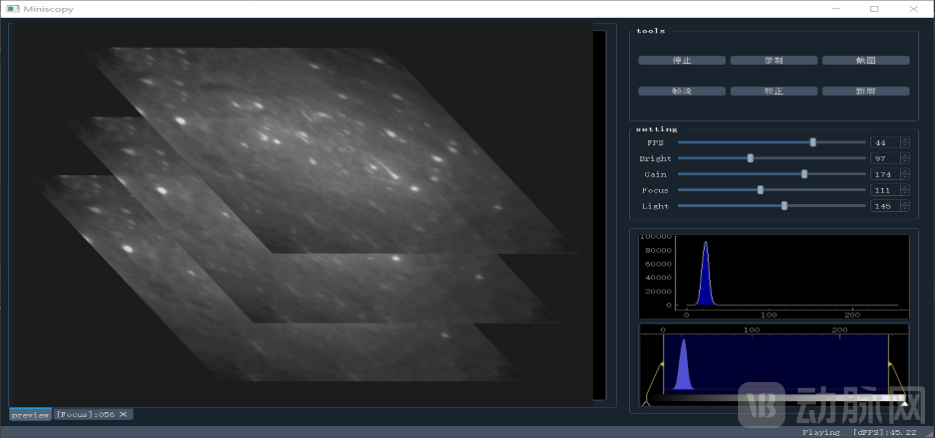The height and width of the screenshot is (438, 935).
Task: Select the [Focus]:056 tab
Action: coord(85,414)
